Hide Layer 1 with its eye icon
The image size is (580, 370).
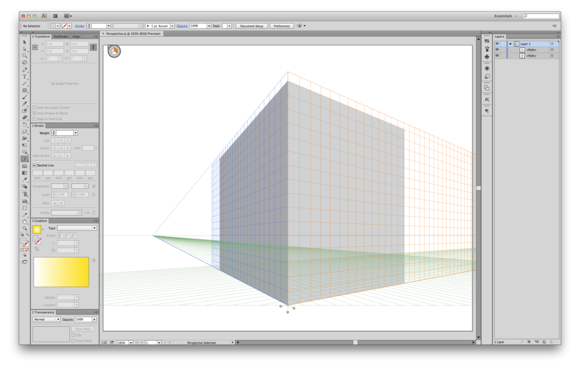497,44
